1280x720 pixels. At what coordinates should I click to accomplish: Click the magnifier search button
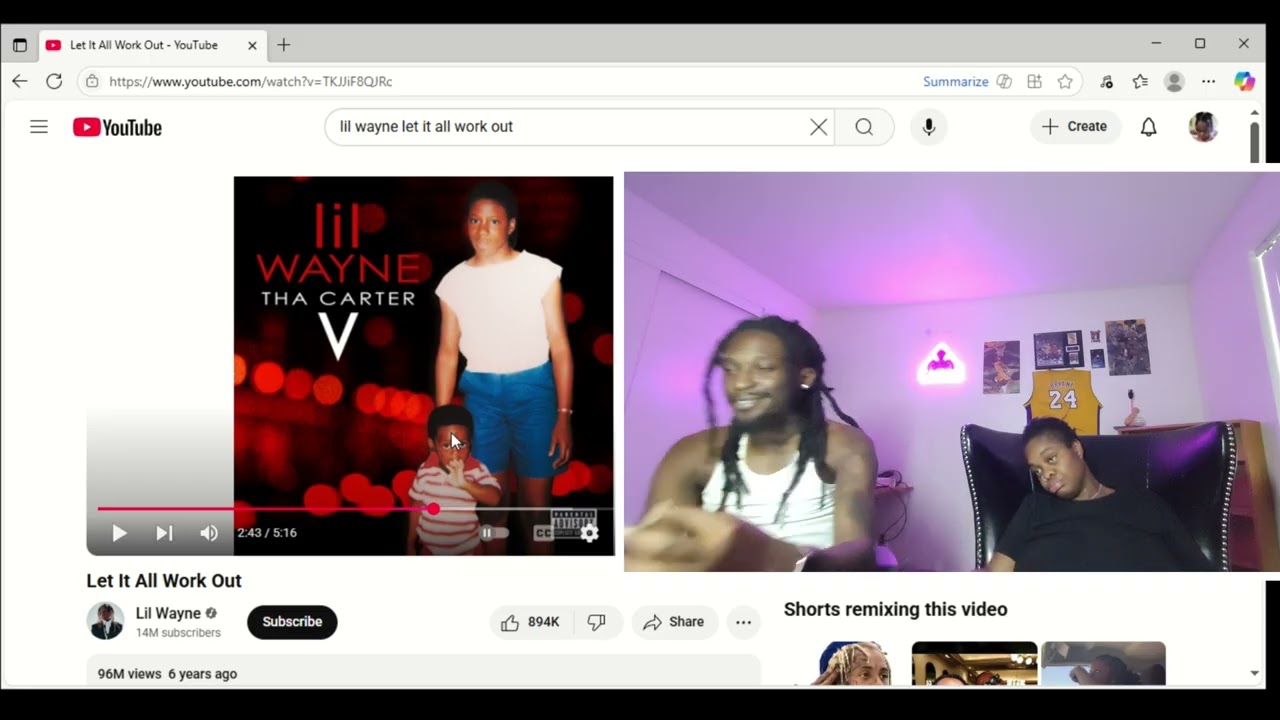point(864,127)
